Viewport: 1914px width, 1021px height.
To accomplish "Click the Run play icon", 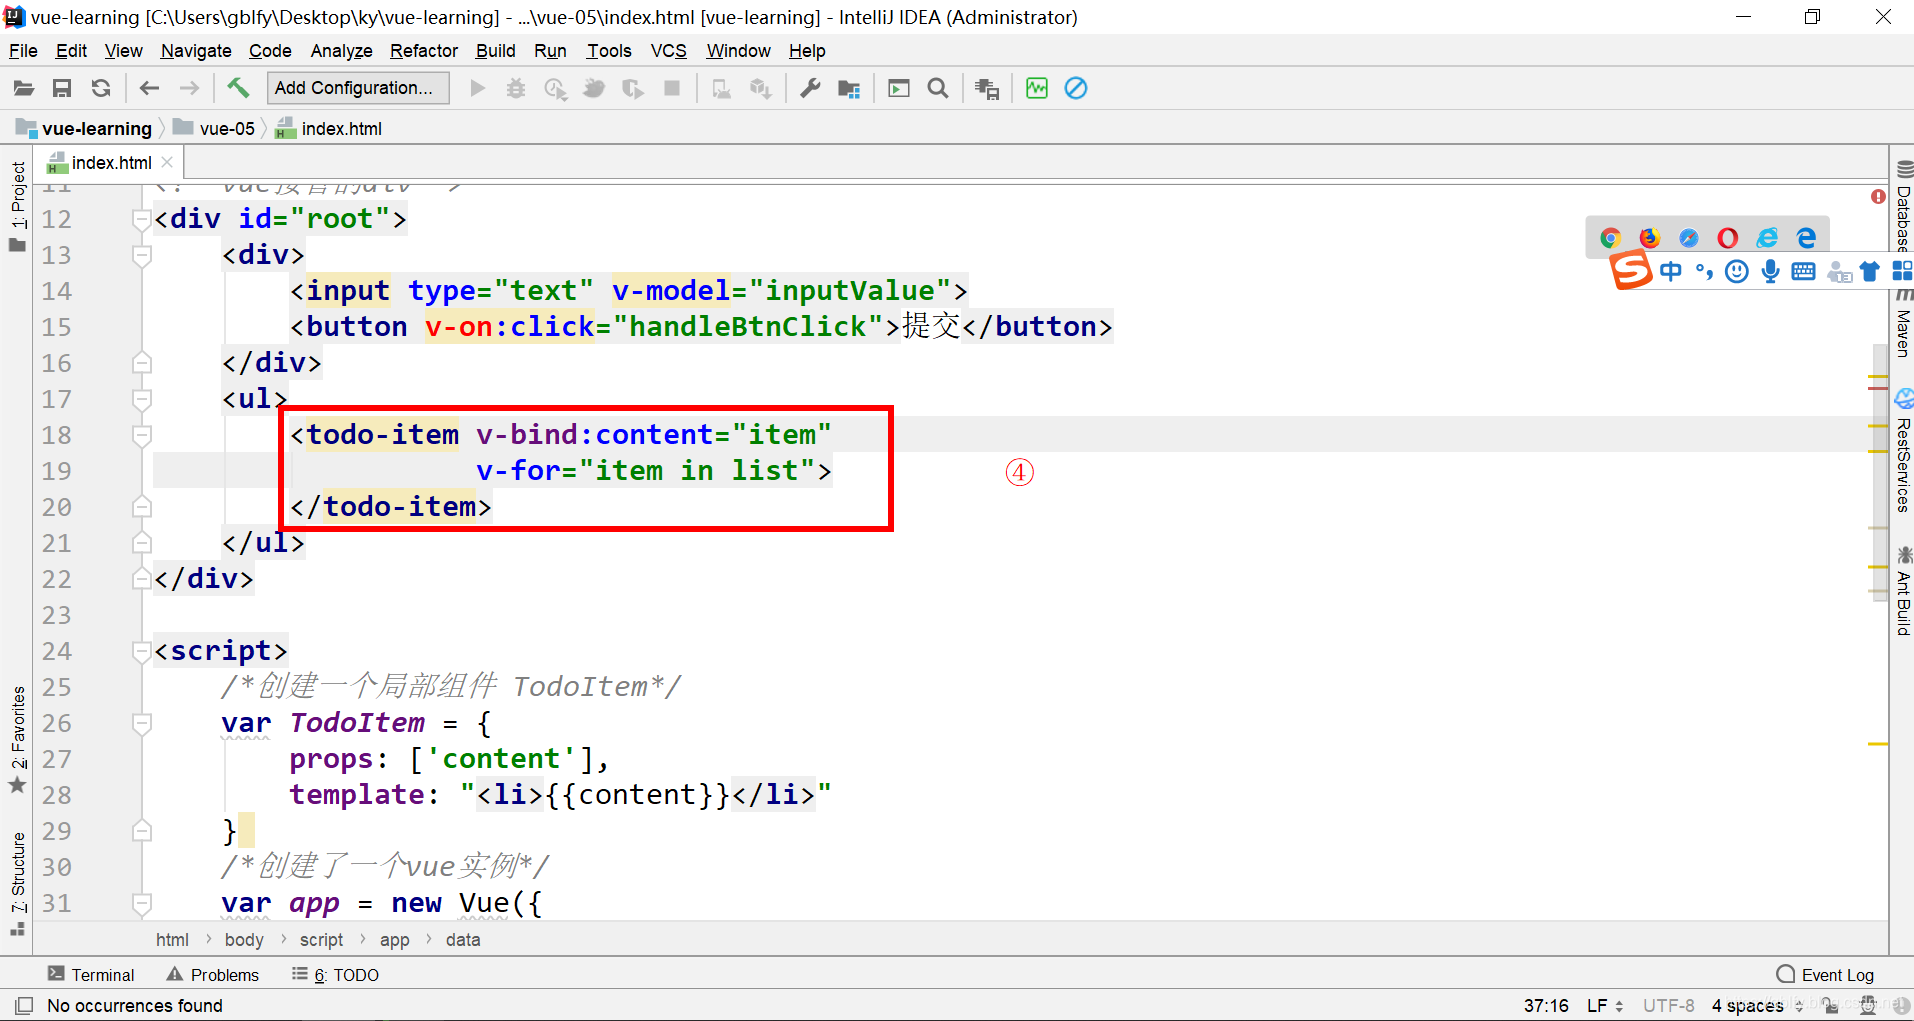I will (478, 88).
